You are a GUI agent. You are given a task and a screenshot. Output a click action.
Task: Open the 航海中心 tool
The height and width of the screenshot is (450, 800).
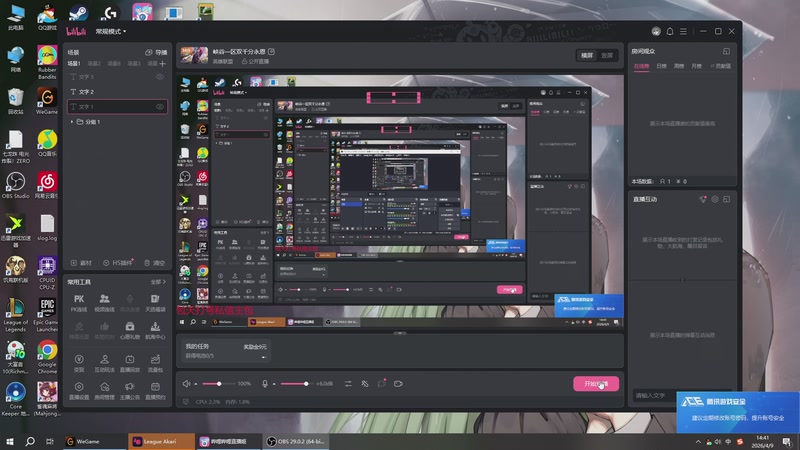[x=155, y=330]
